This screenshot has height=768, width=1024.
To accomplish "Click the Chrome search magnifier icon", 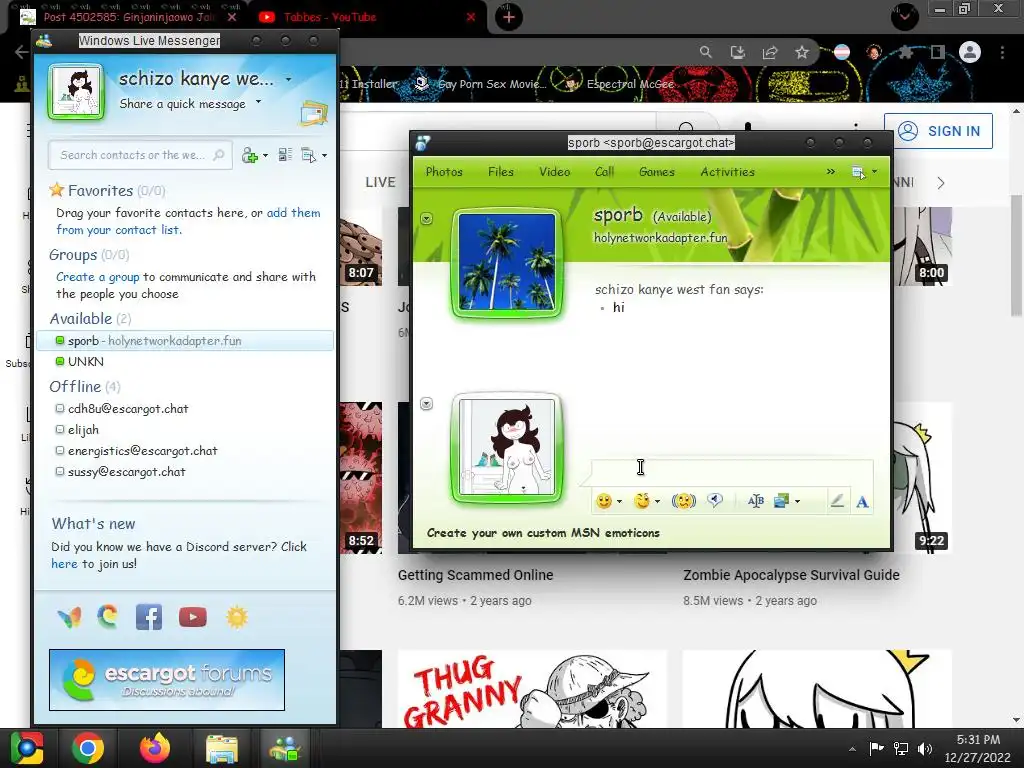I will point(705,52).
